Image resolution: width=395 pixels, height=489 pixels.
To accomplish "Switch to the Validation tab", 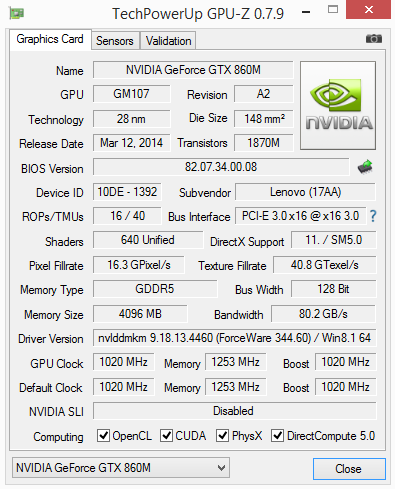I will (168, 41).
